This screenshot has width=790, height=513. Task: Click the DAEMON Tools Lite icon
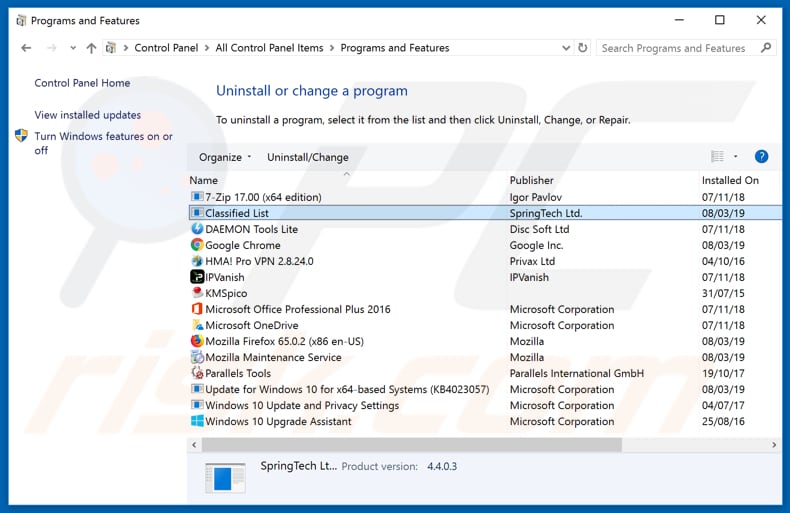point(197,229)
